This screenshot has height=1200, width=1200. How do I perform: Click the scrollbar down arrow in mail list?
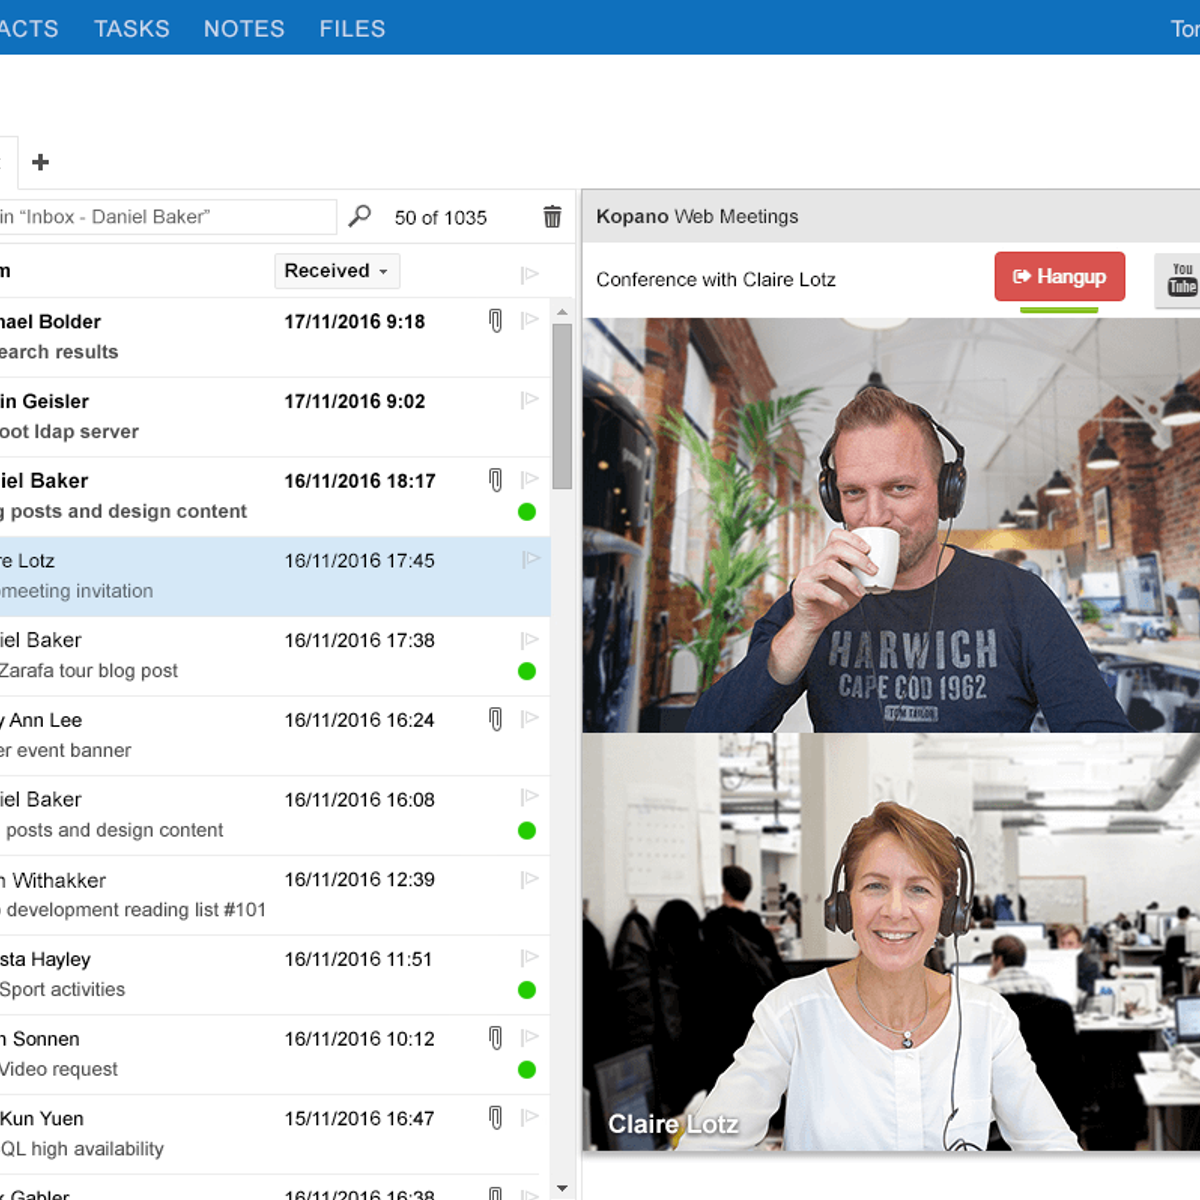tap(562, 1189)
